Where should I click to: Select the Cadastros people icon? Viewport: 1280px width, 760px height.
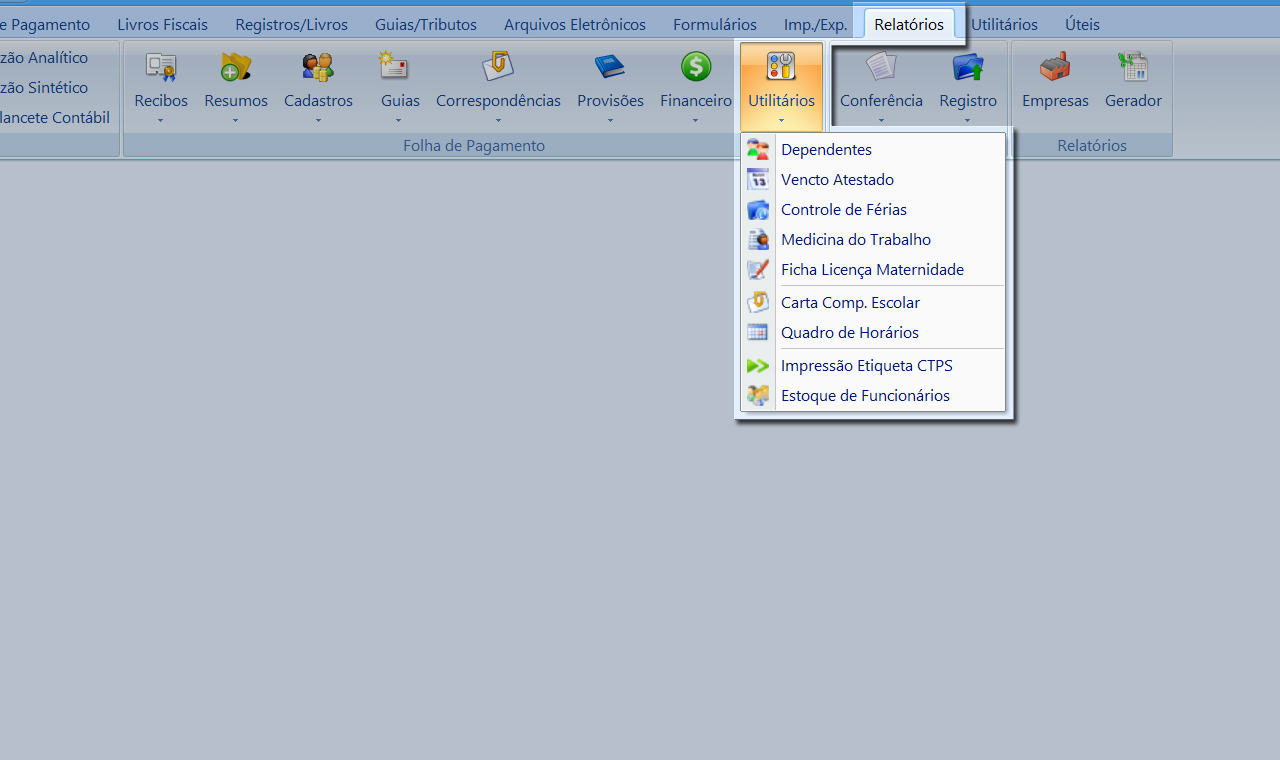point(318,68)
